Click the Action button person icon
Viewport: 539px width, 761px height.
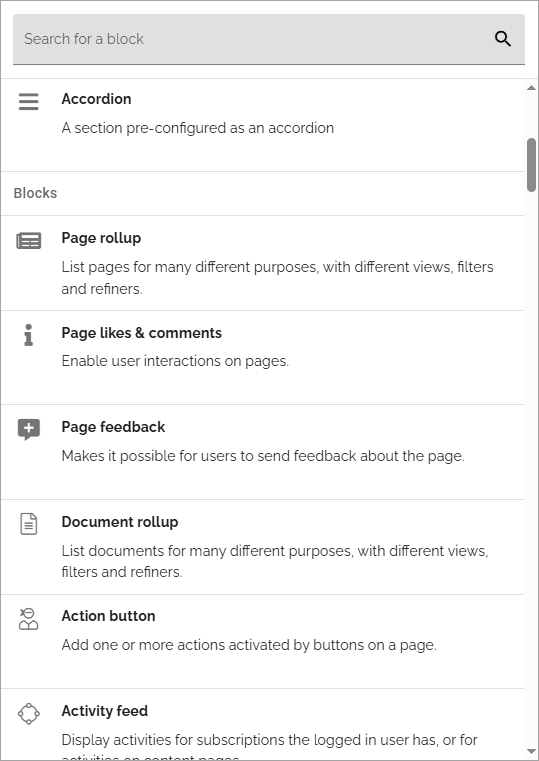pos(29,618)
